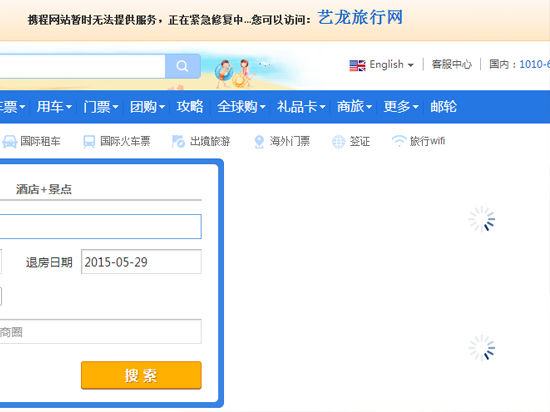550x412 pixels.
Task: Click the 国际租车 car icon
Action: [9, 142]
